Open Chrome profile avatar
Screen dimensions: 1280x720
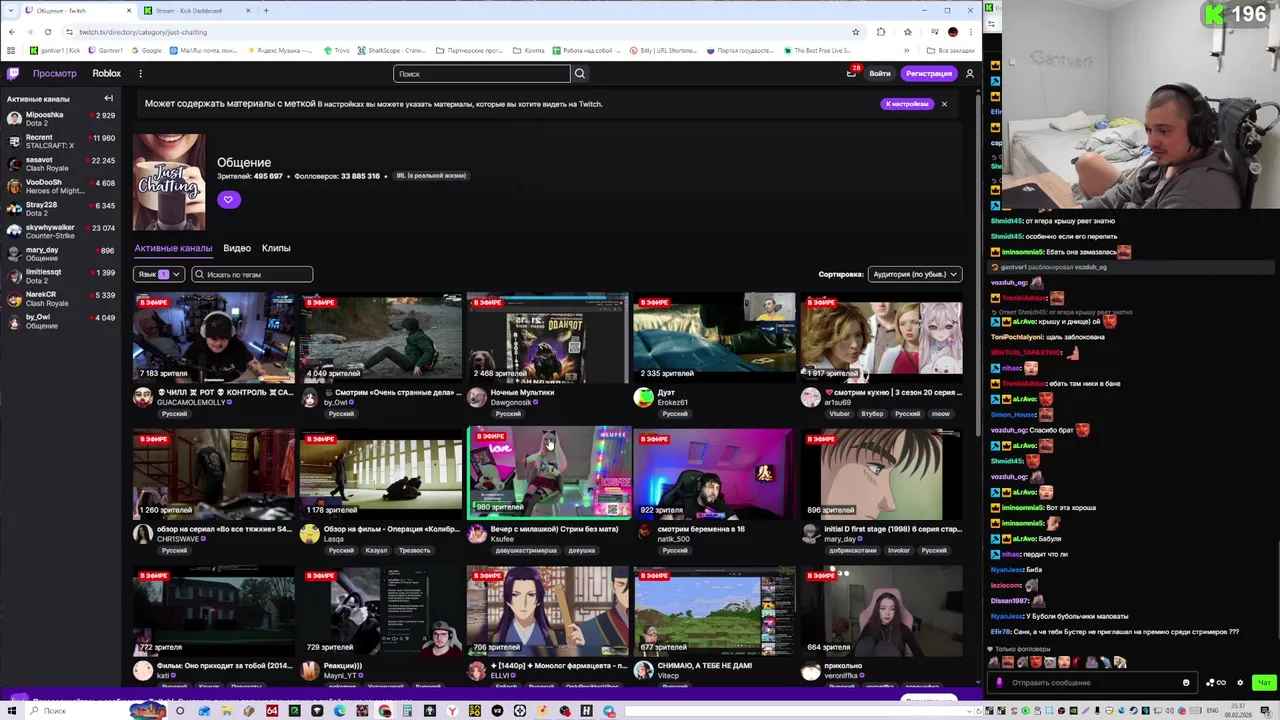(x=952, y=32)
